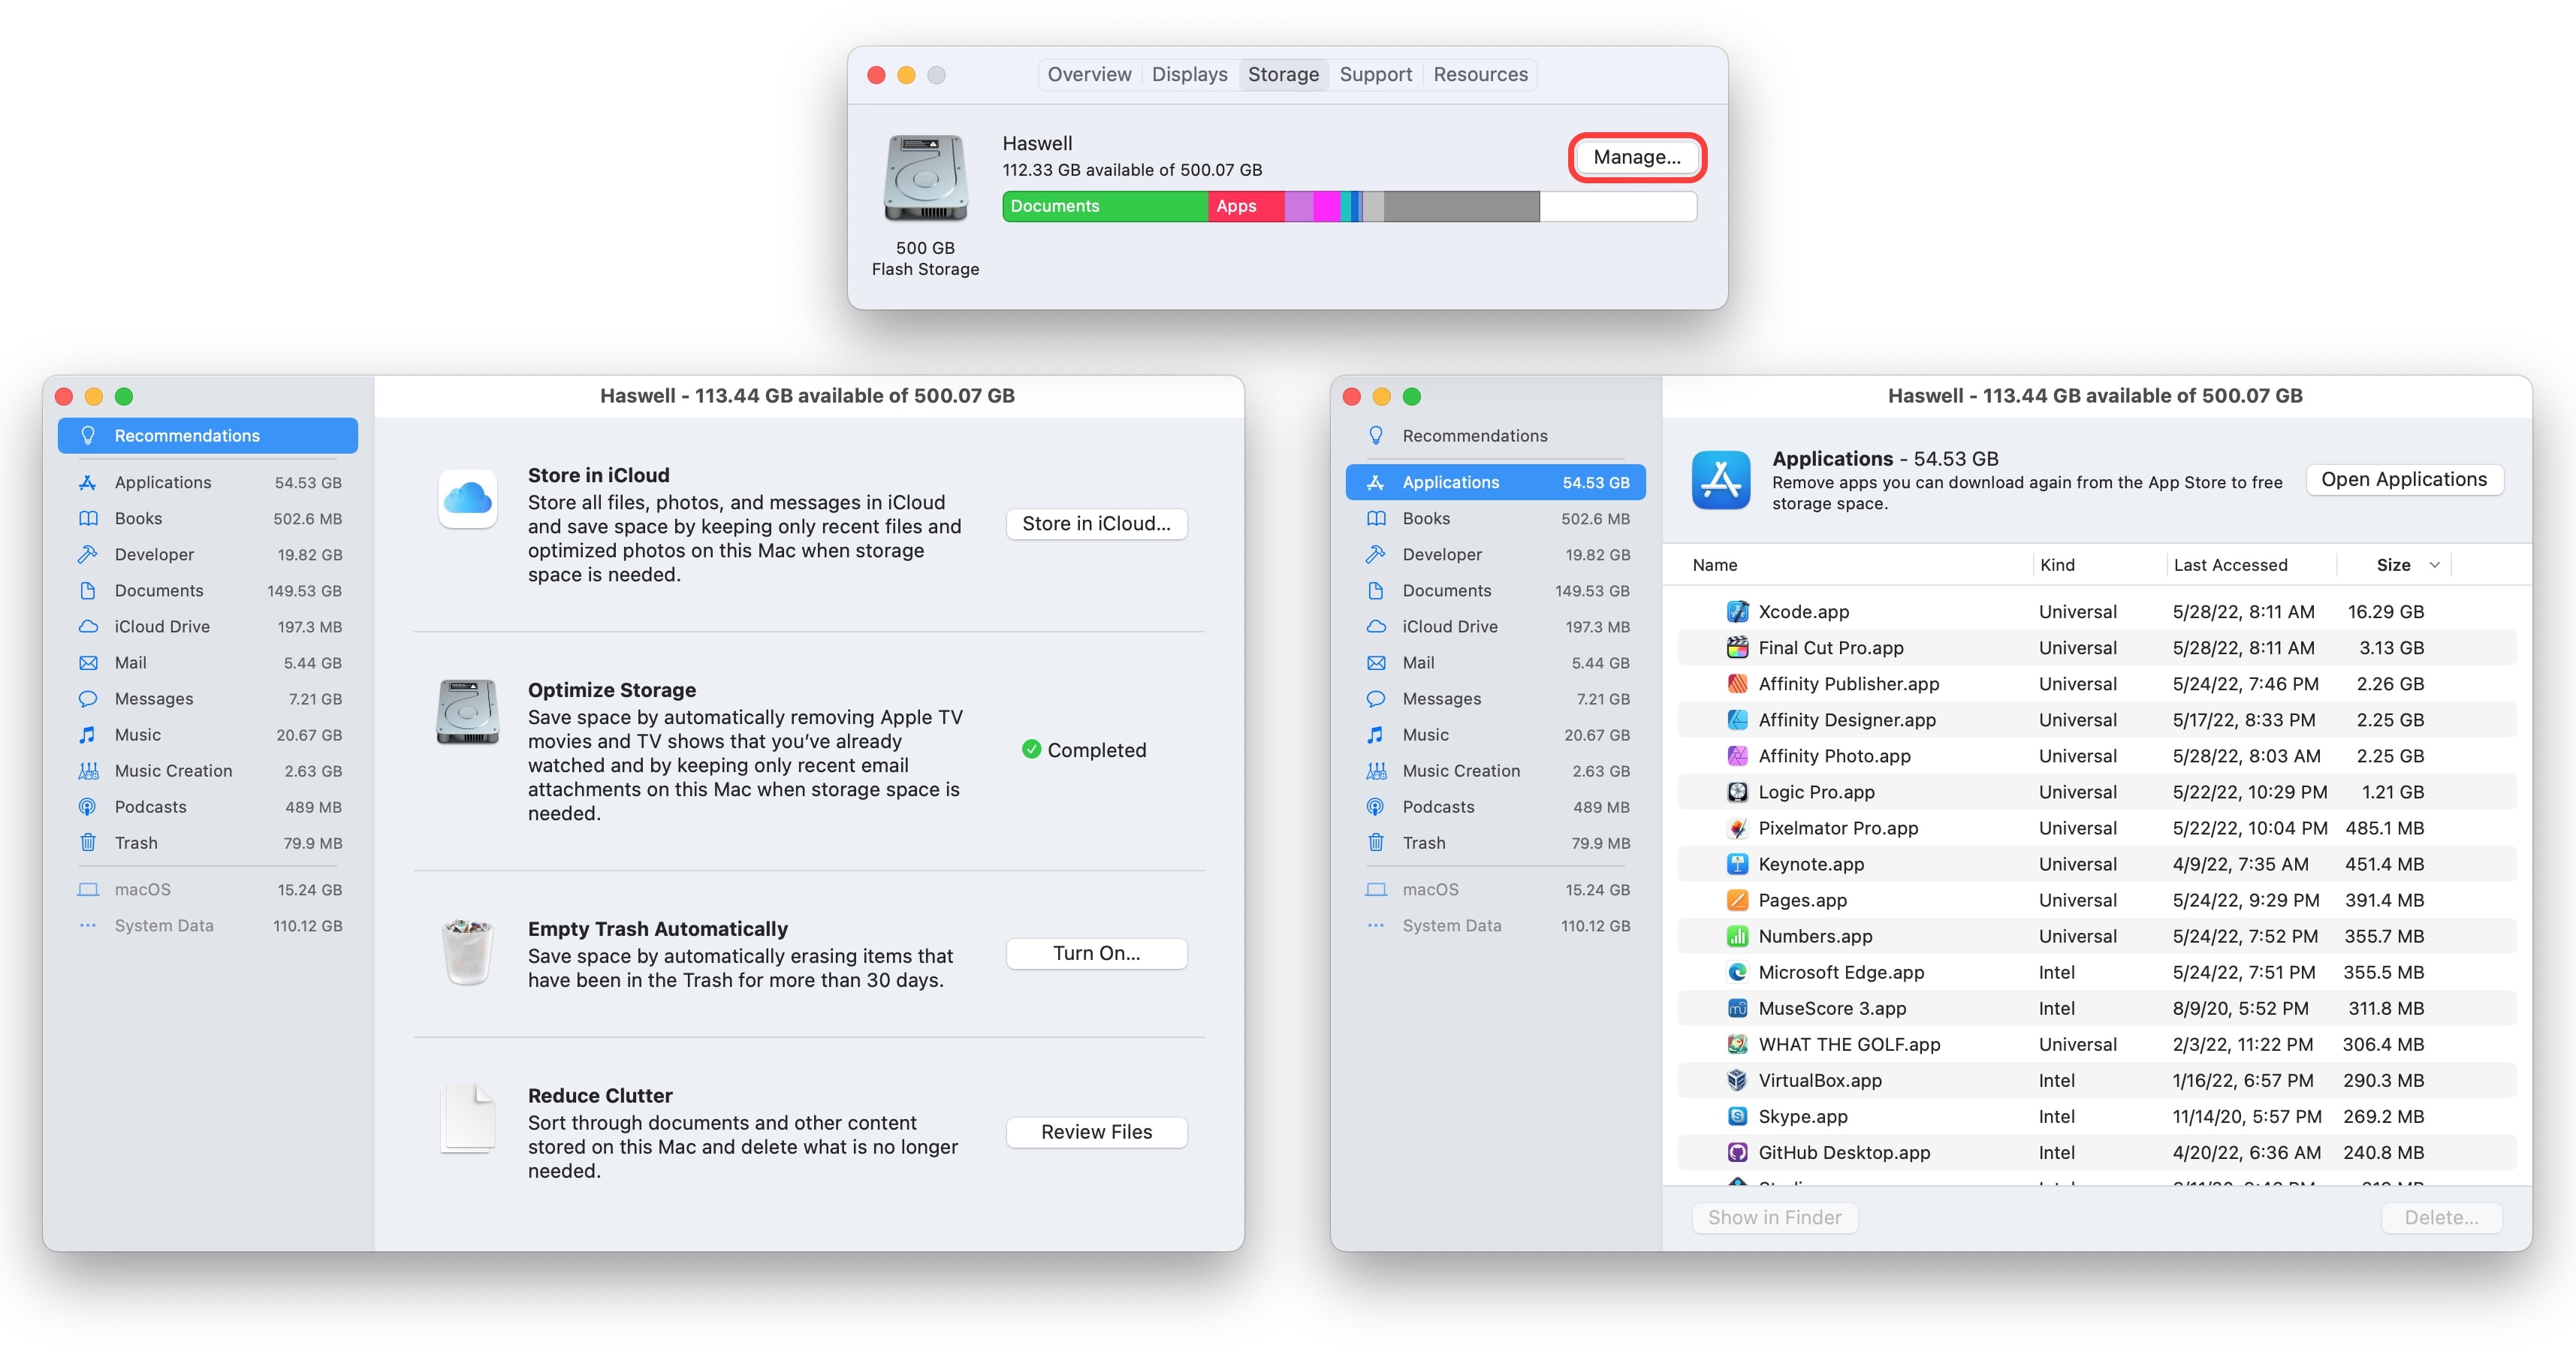
Task: Click the Open Applications button
Action: pos(2404,479)
